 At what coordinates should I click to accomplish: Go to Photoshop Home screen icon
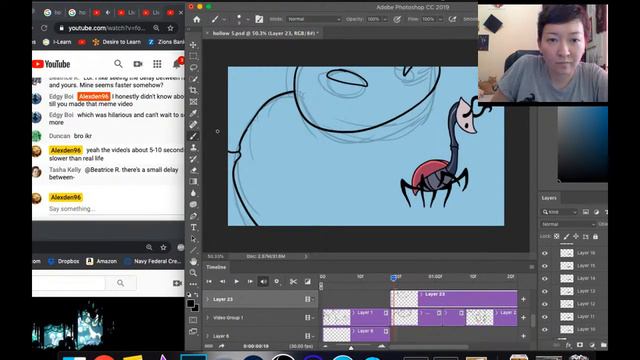197,19
